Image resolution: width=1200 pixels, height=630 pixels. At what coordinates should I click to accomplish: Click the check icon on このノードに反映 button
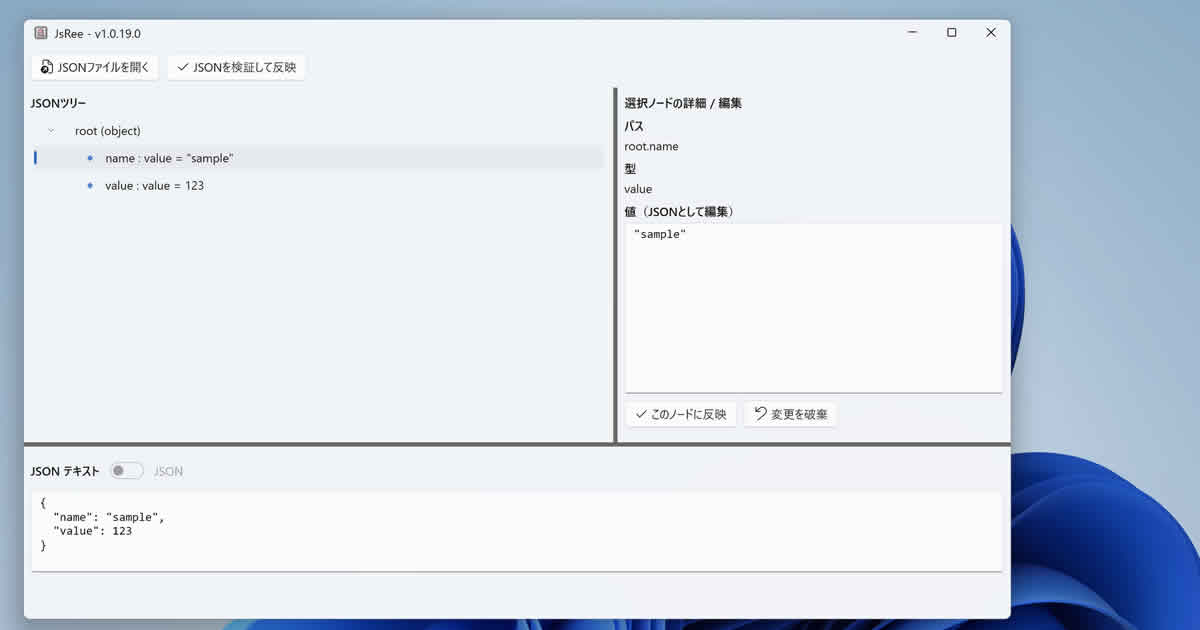tap(641, 413)
